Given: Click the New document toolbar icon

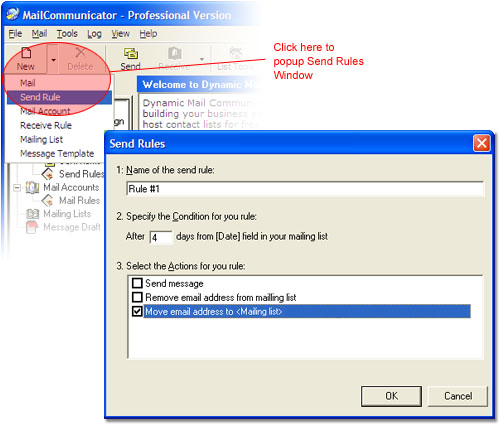Looking at the screenshot, I should click(x=26, y=53).
